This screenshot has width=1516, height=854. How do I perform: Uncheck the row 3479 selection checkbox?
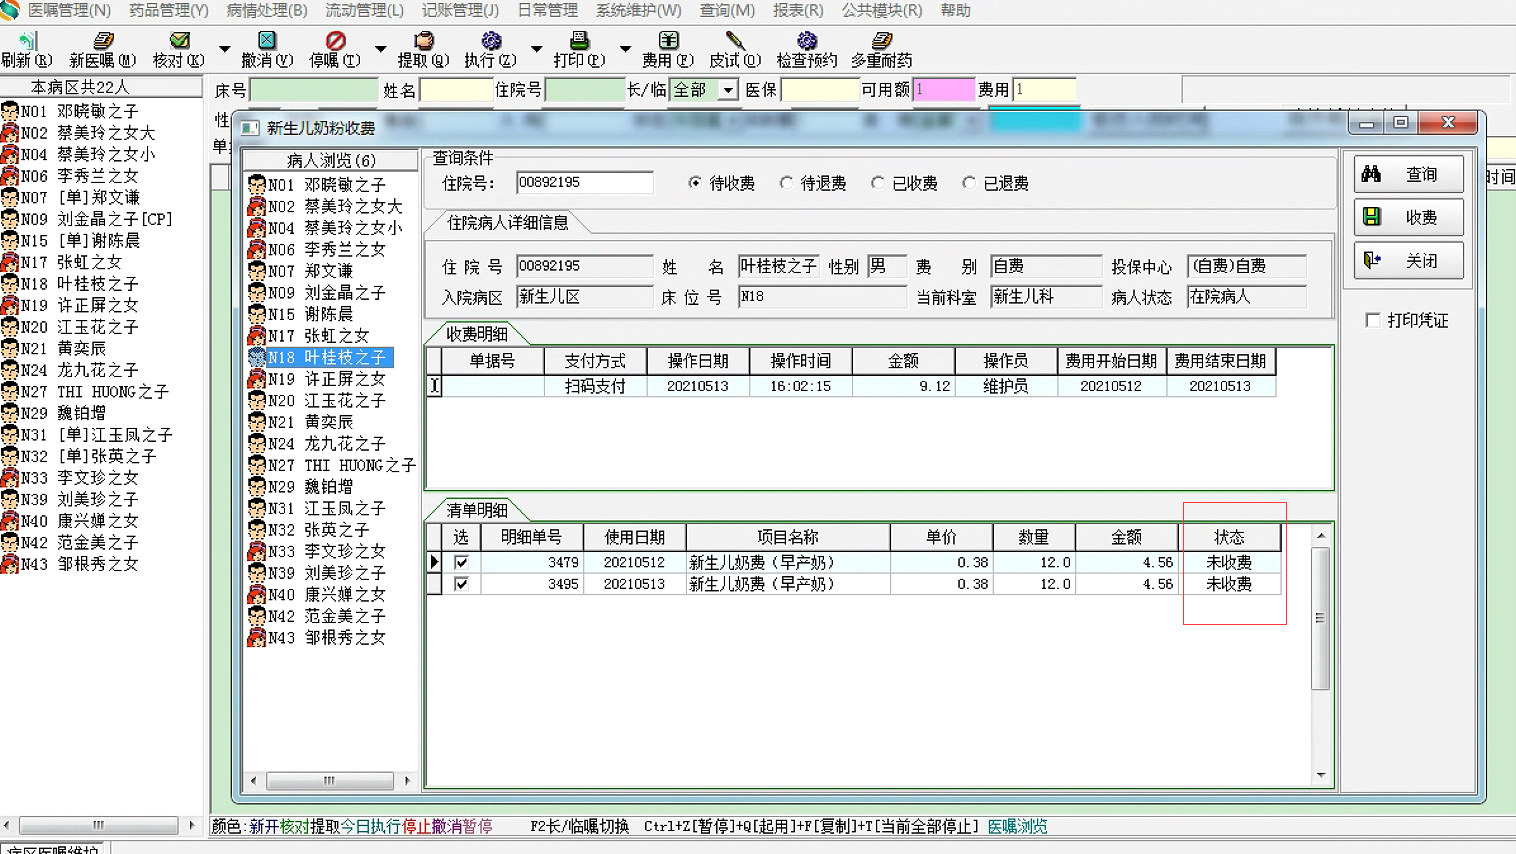pos(461,562)
